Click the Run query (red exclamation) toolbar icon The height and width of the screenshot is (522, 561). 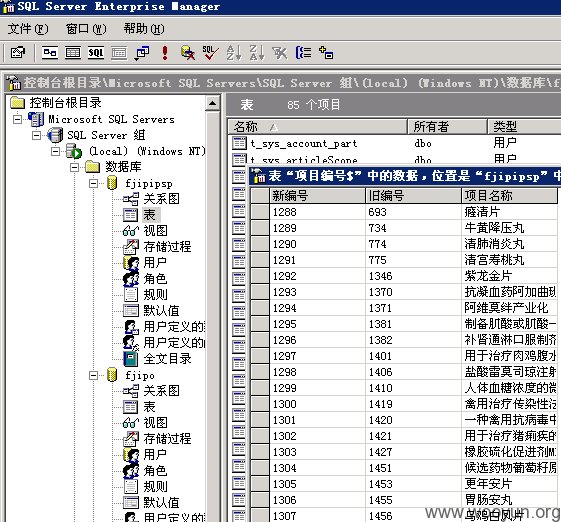(165, 53)
